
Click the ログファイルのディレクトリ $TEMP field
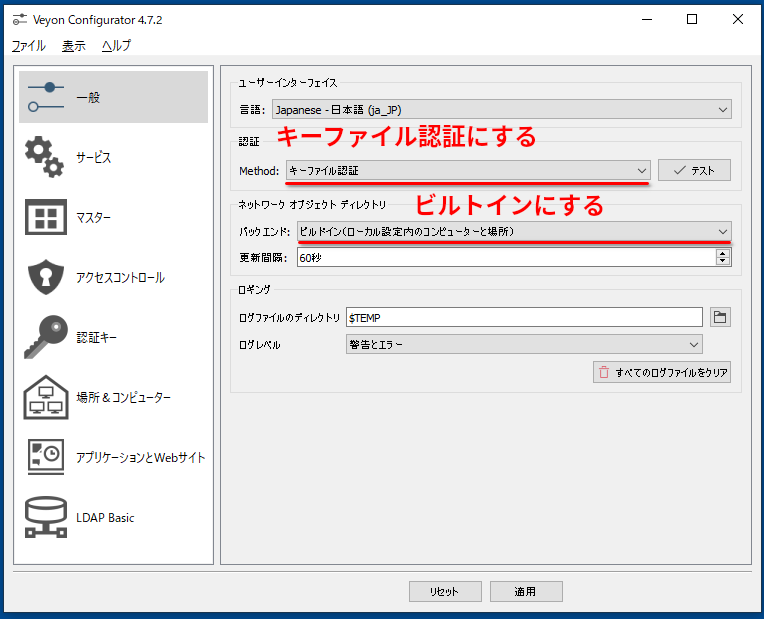(x=524, y=317)
